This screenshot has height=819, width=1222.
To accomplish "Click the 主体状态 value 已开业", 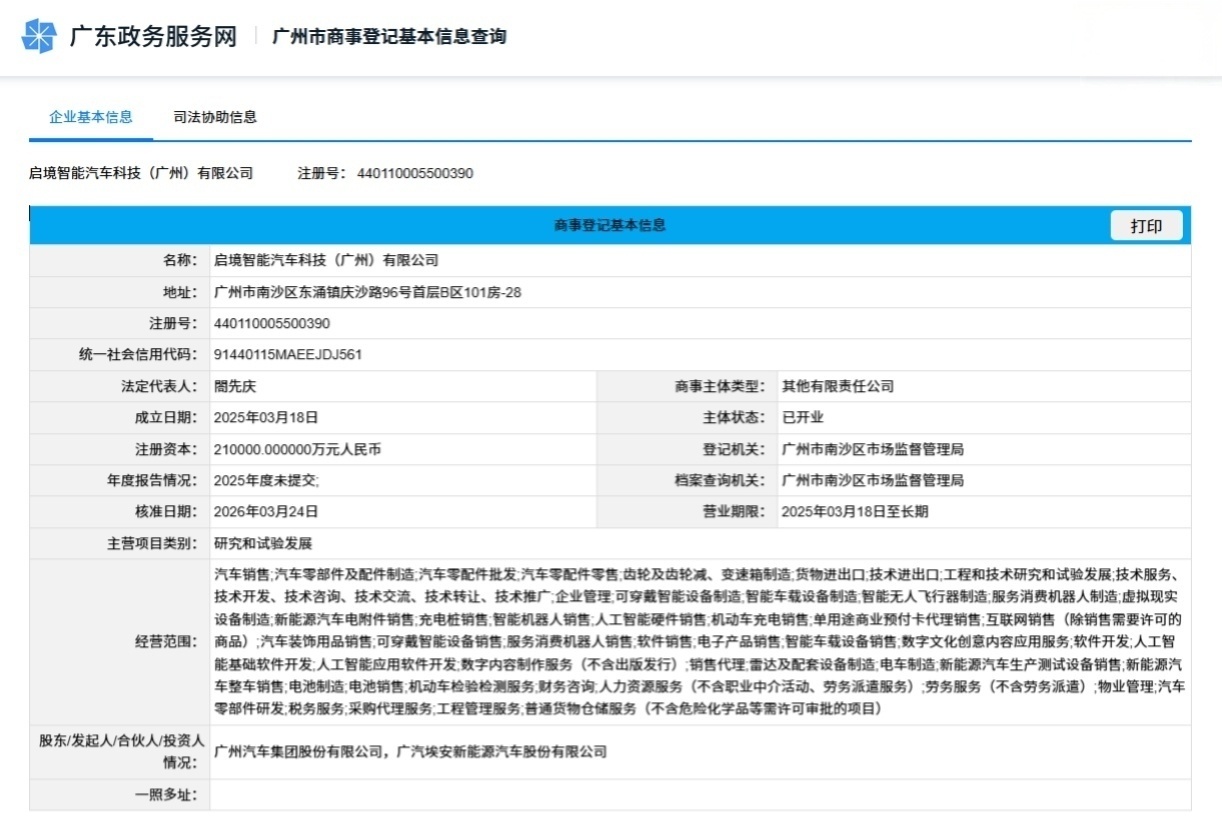I will 802,417.
